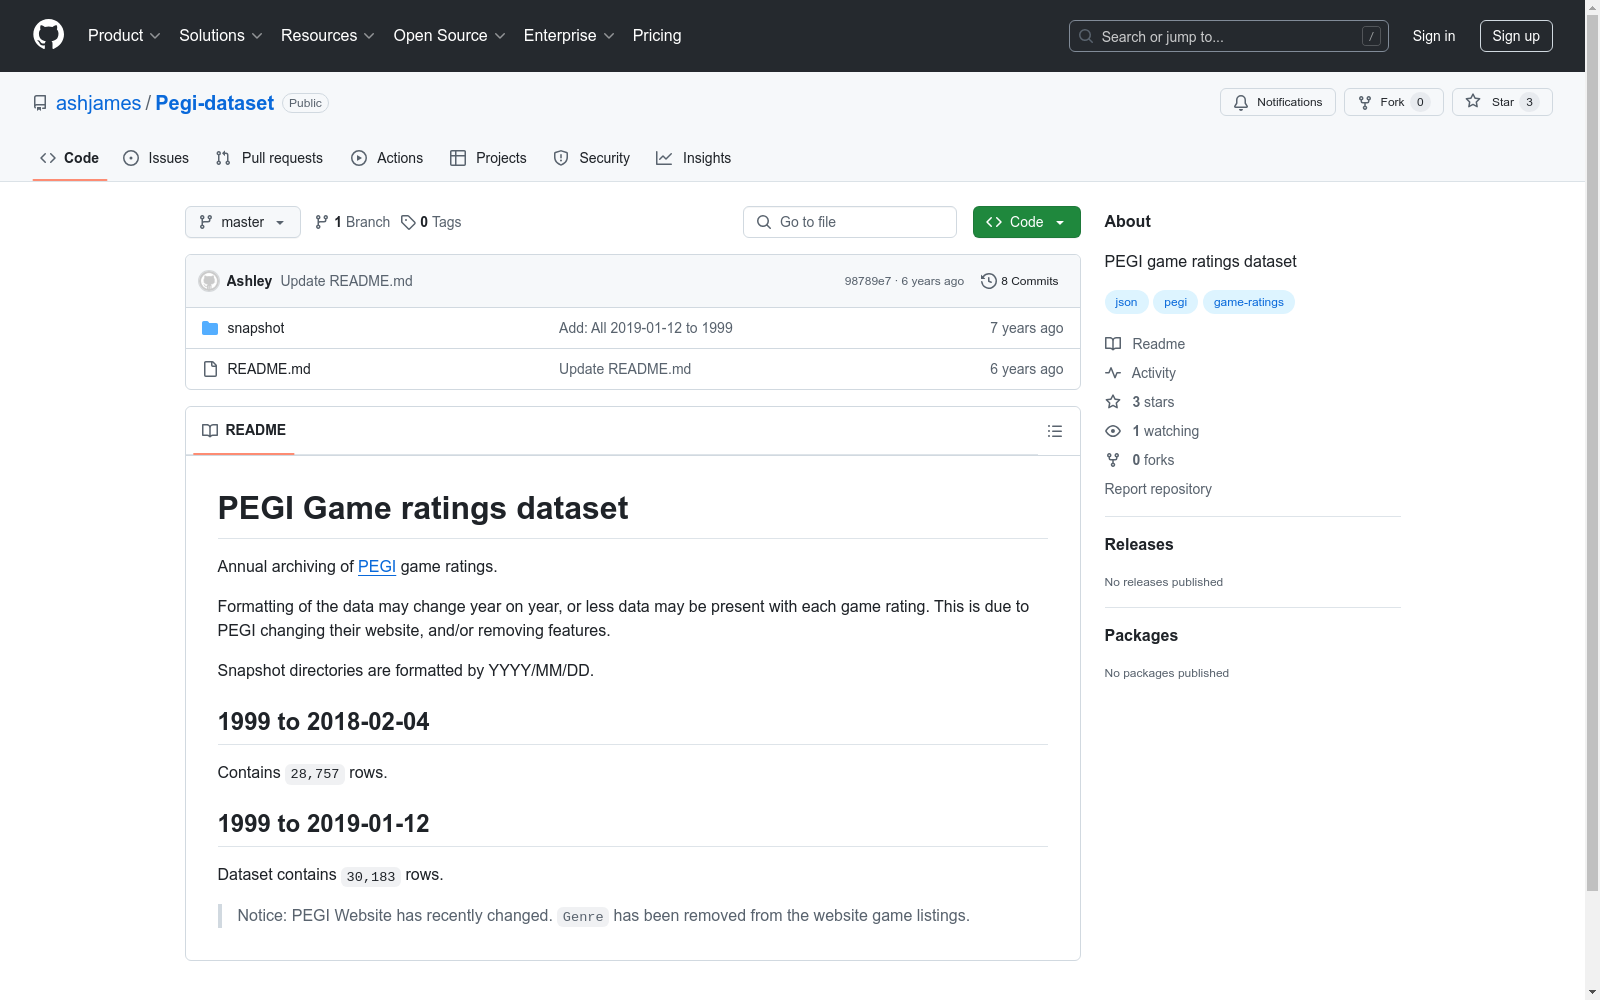Click the tag icon next to 0 Tags
This screenshot has width=1600, height=1000.
click(x=408, y=222)
